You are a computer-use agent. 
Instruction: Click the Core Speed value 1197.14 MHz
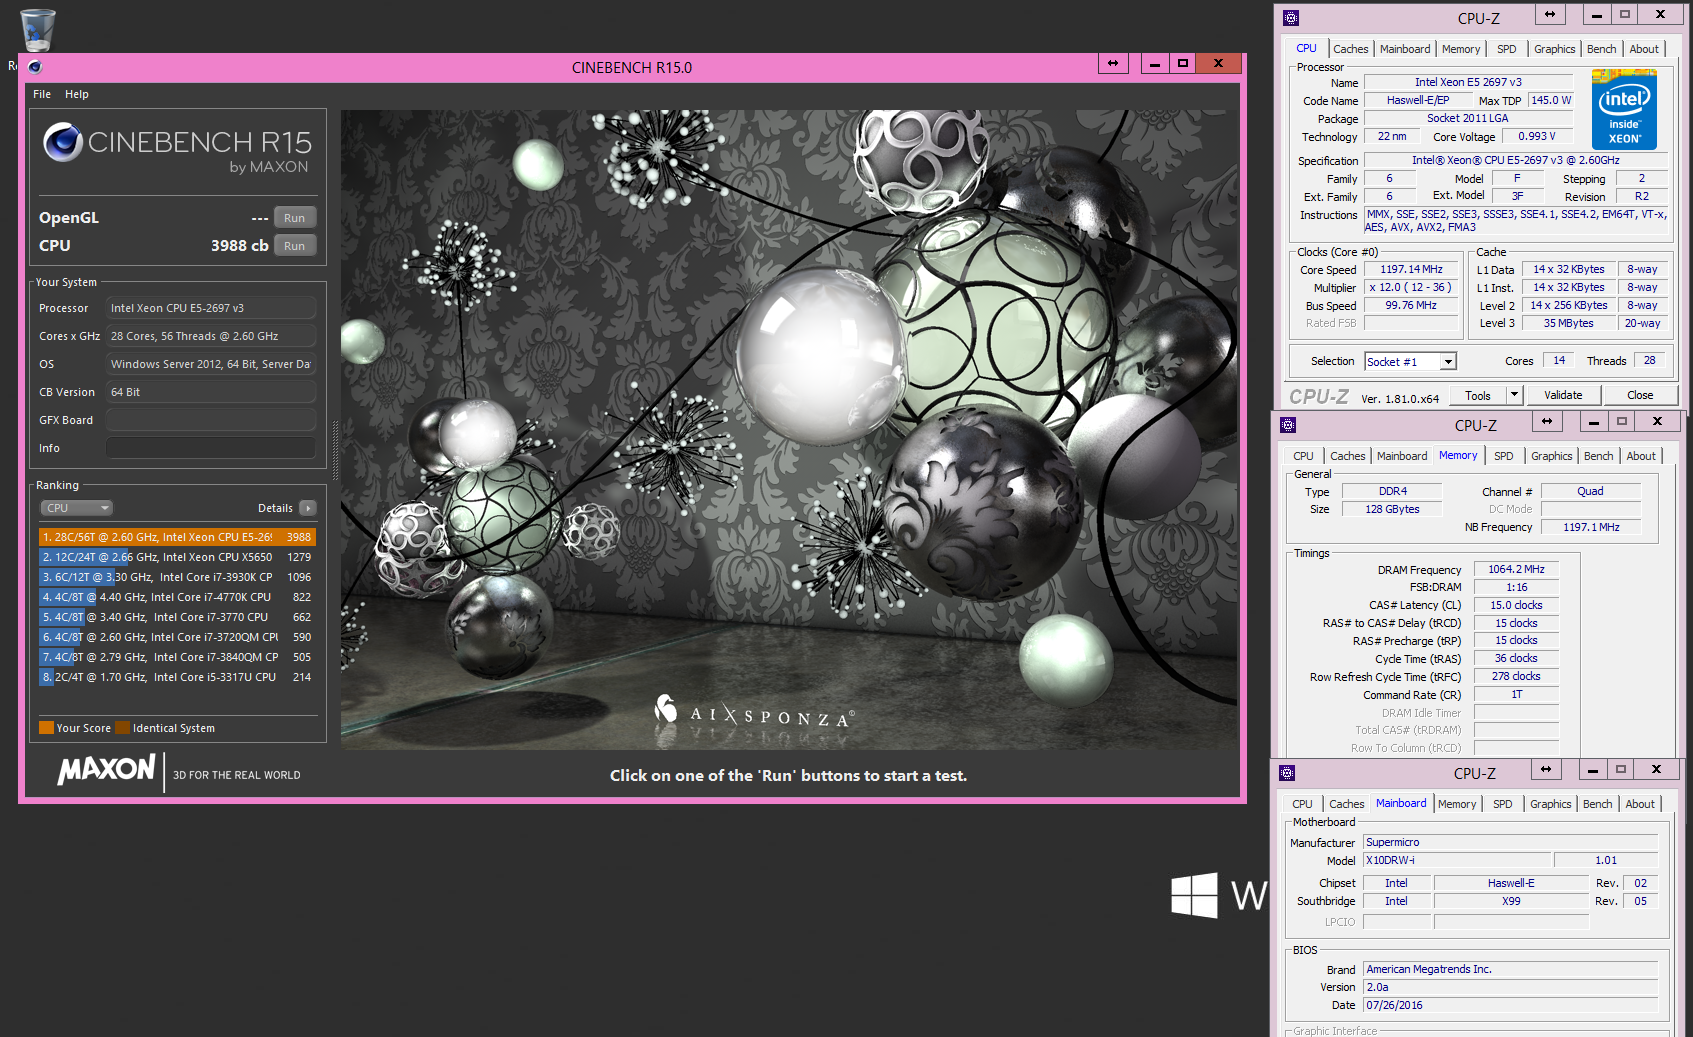click(1411, 269)
